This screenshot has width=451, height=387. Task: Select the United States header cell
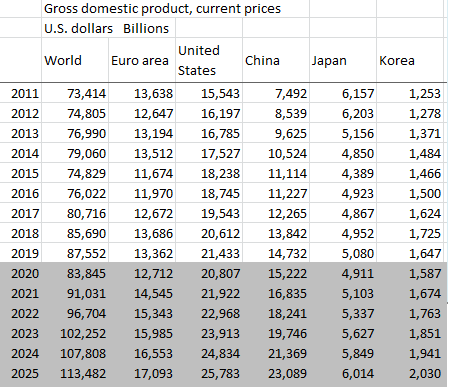pyautogui.click(x=209, y=60)
